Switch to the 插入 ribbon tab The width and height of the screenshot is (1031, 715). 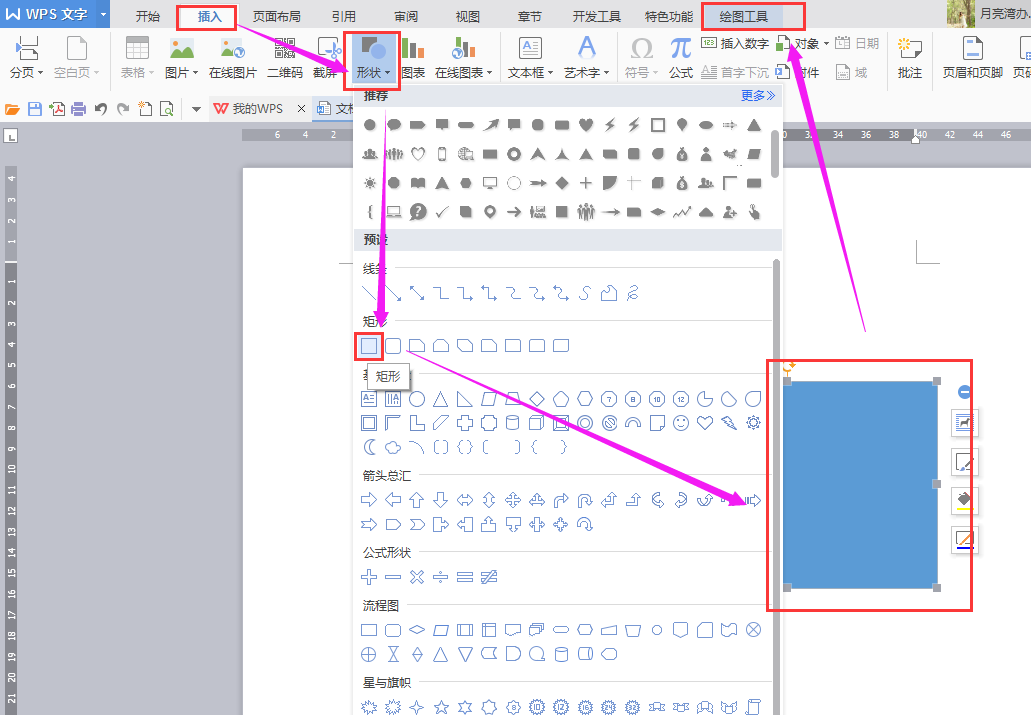point(209,16)
